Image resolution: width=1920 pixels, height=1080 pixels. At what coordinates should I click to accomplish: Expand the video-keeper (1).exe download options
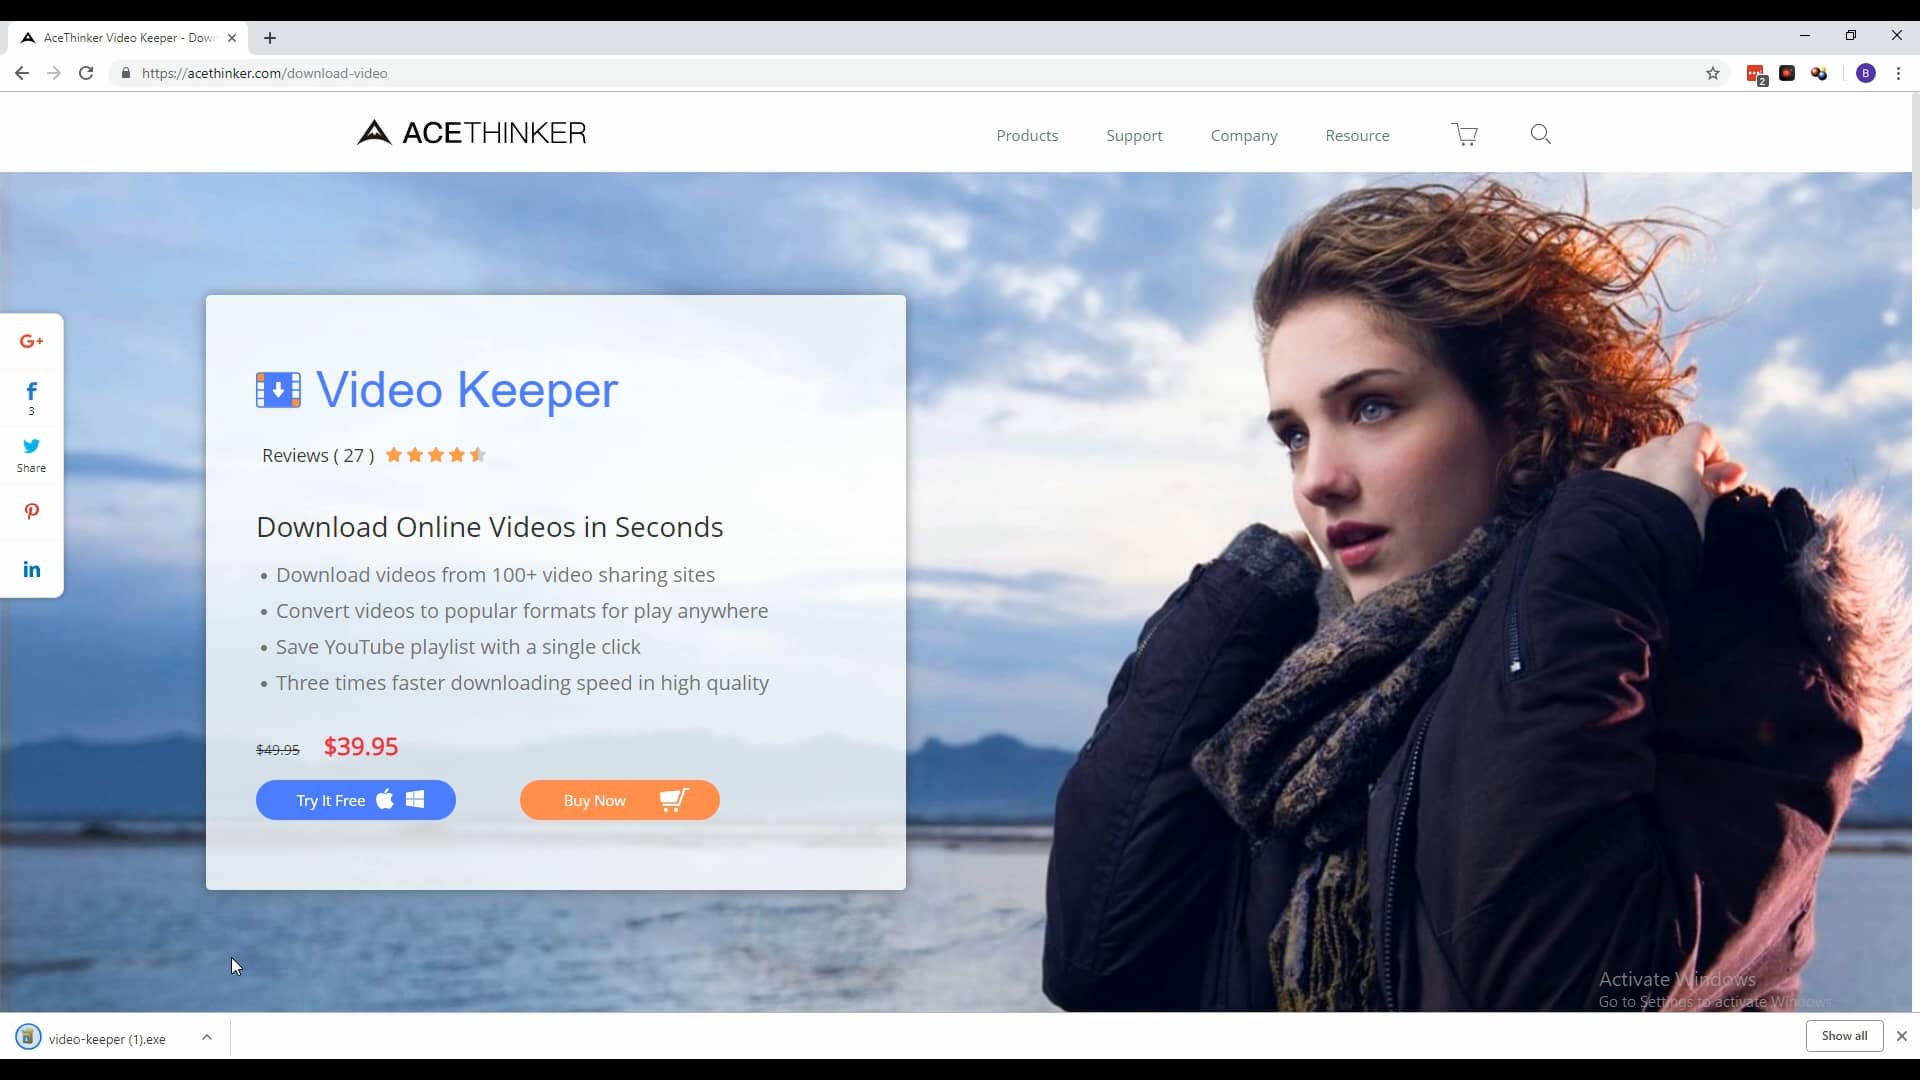coord(207,1037)
